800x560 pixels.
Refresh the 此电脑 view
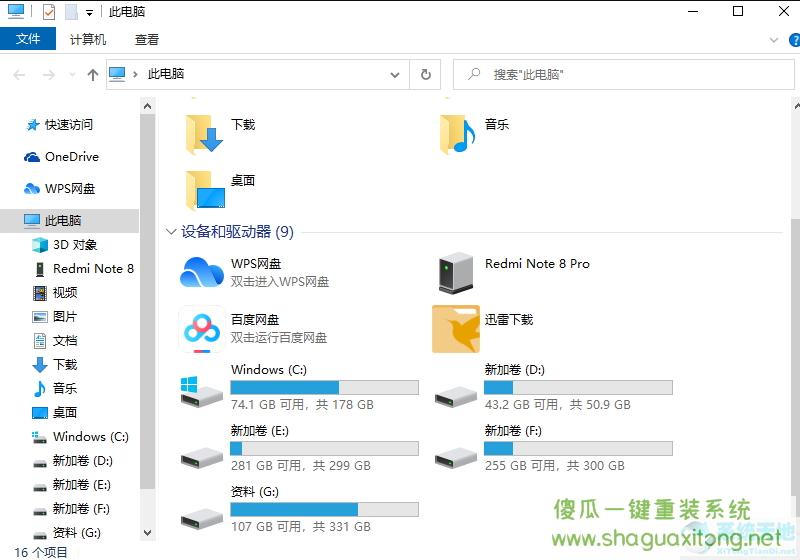(x=426, y=75)
